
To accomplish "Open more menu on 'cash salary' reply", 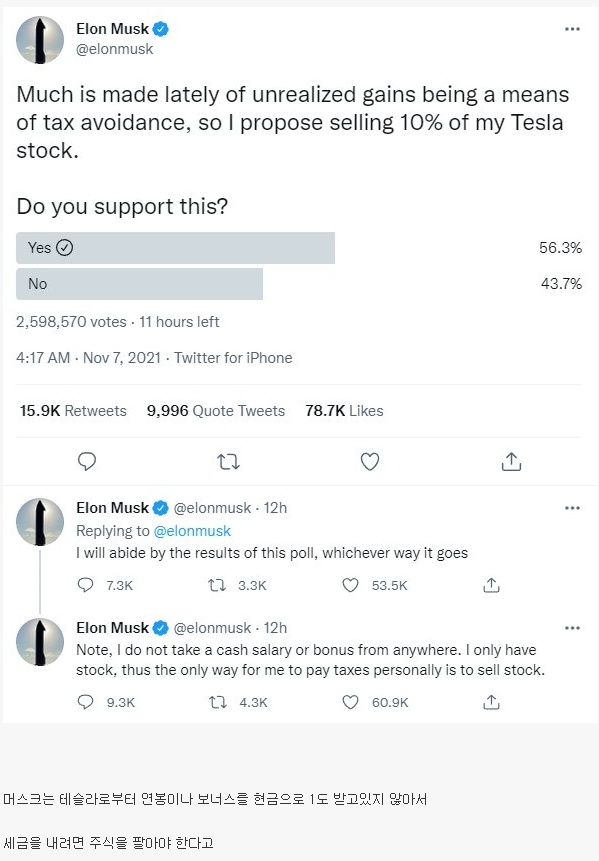I will [x=572, y=628].
